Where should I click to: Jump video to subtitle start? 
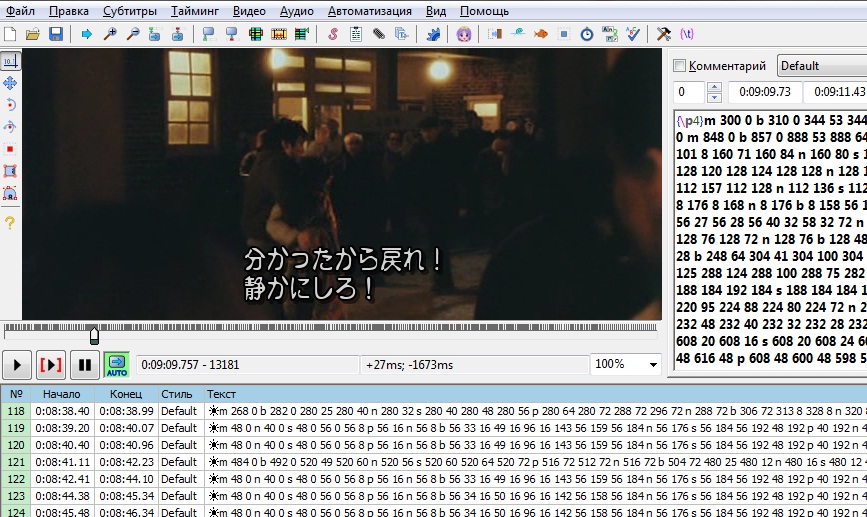(155, 34)
